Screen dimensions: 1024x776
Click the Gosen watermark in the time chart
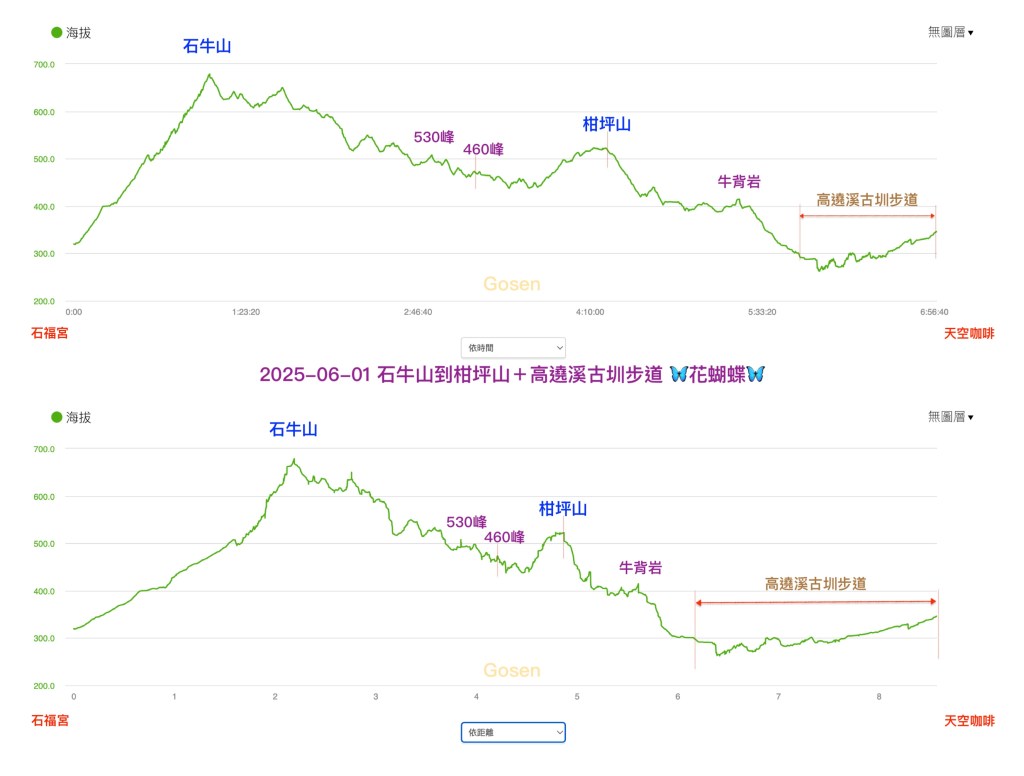tap(511, 284)
